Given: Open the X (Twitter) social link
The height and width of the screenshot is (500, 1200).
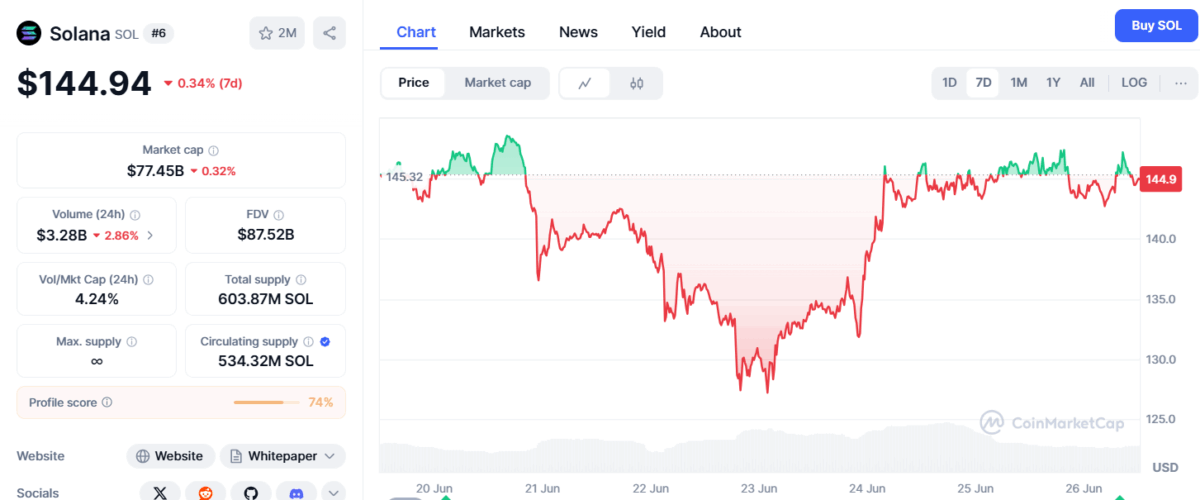Looking at the screenshot, I should click(x=160, y=492).
